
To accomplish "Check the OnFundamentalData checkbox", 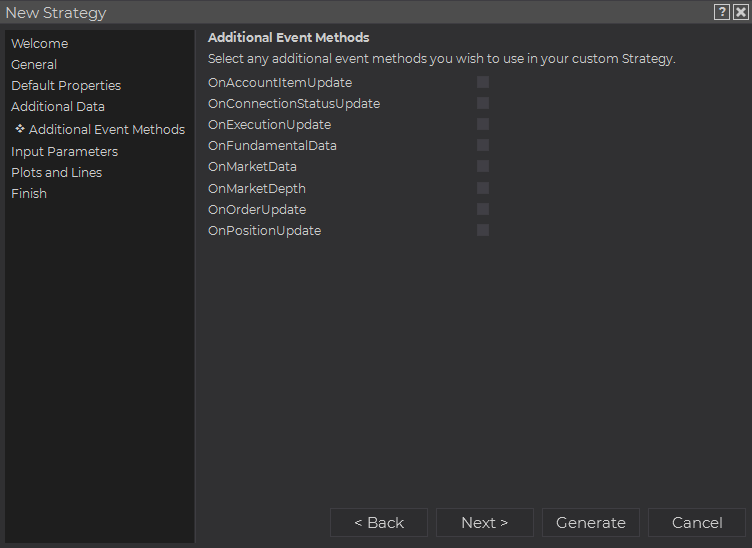I will (x=483, y=145).
